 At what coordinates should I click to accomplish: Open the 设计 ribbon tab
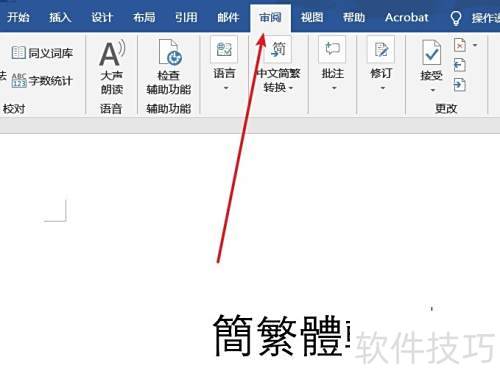tap(102, 17)
